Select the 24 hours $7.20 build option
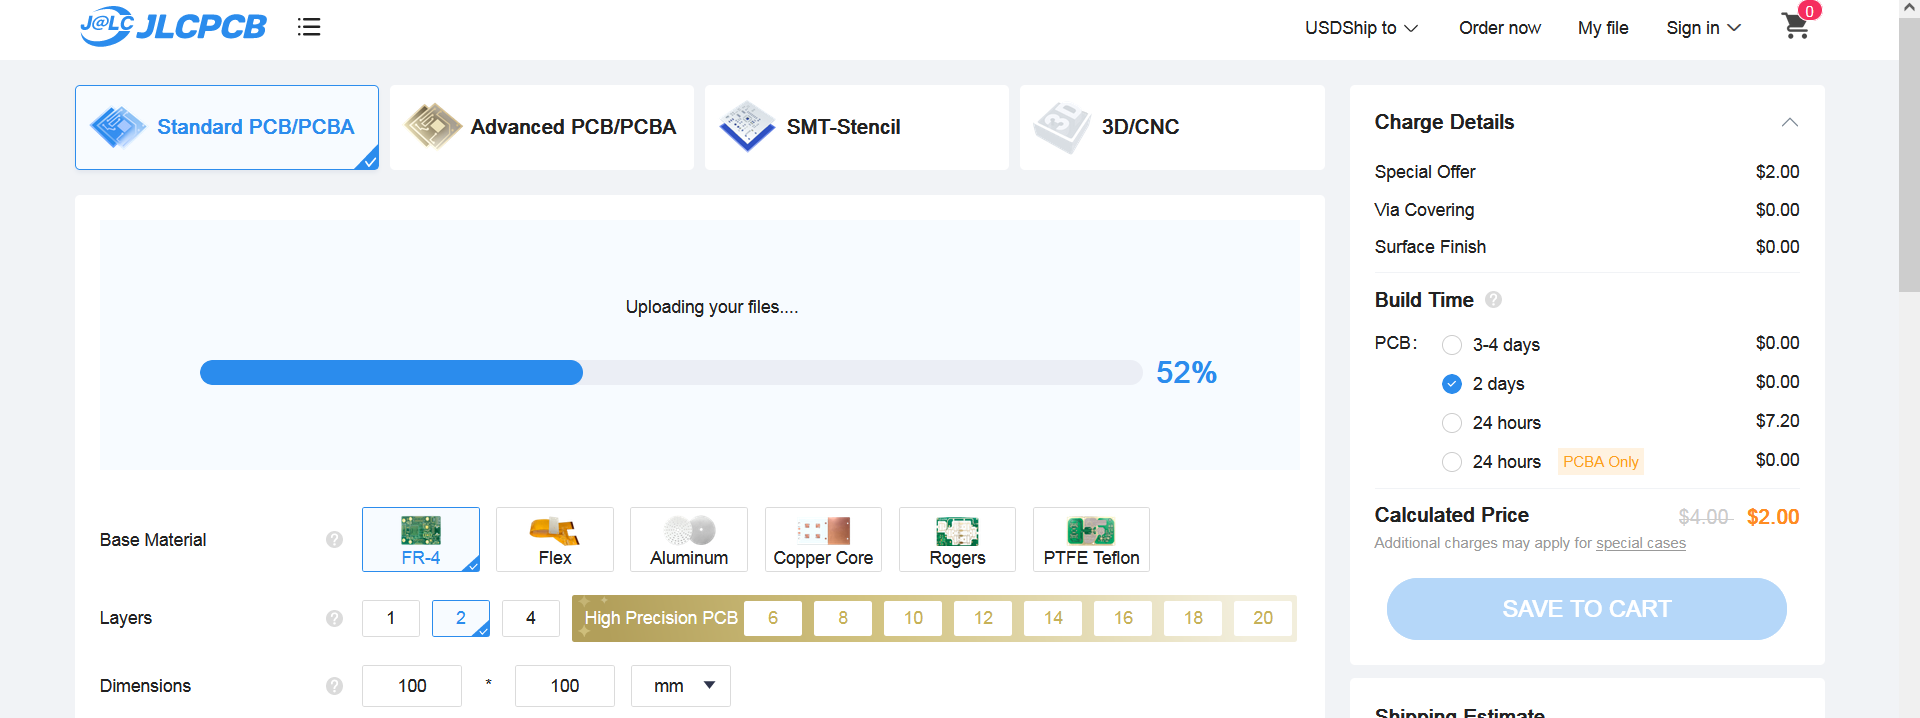1920x718 pixels. [1452, 423]
